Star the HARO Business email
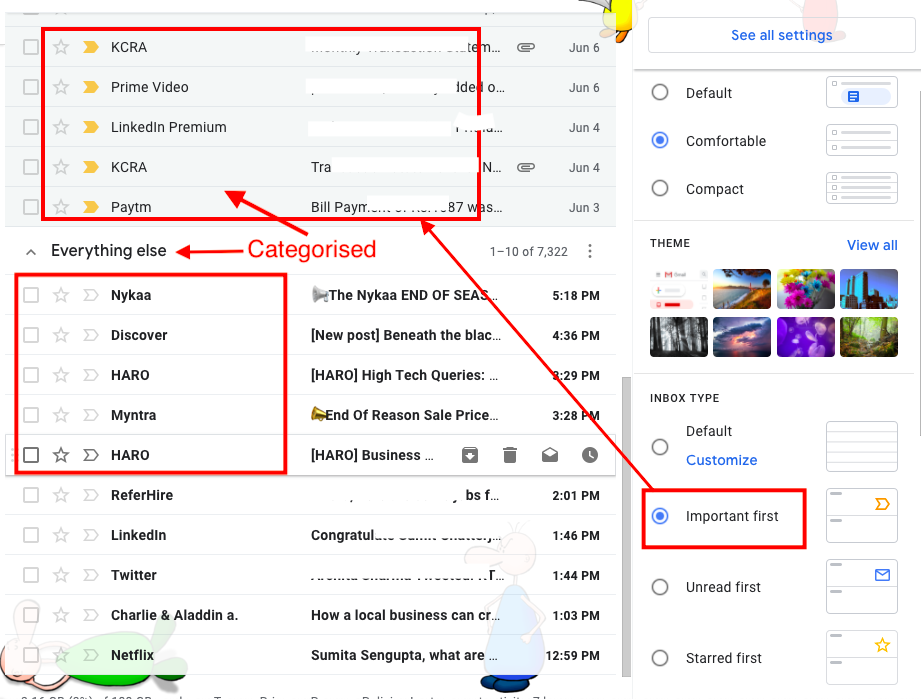 (x=61, y=455)
